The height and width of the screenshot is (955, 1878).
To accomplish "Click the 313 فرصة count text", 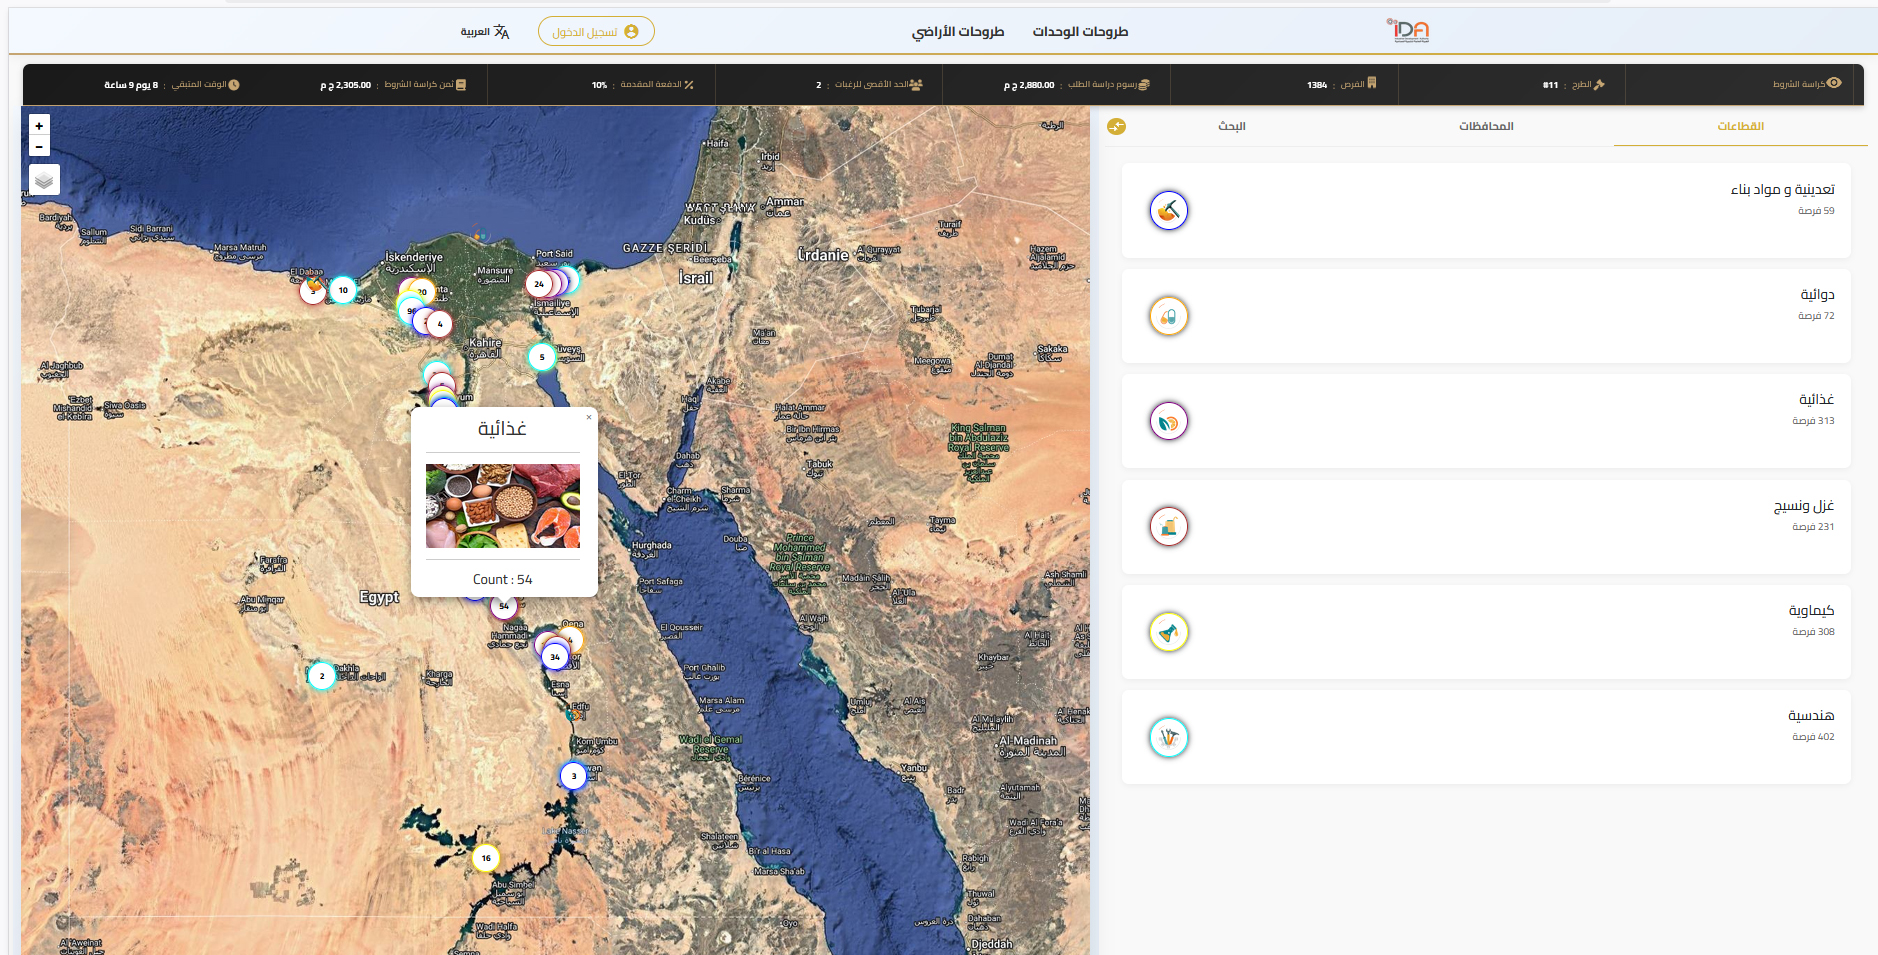I will 1813,421.
